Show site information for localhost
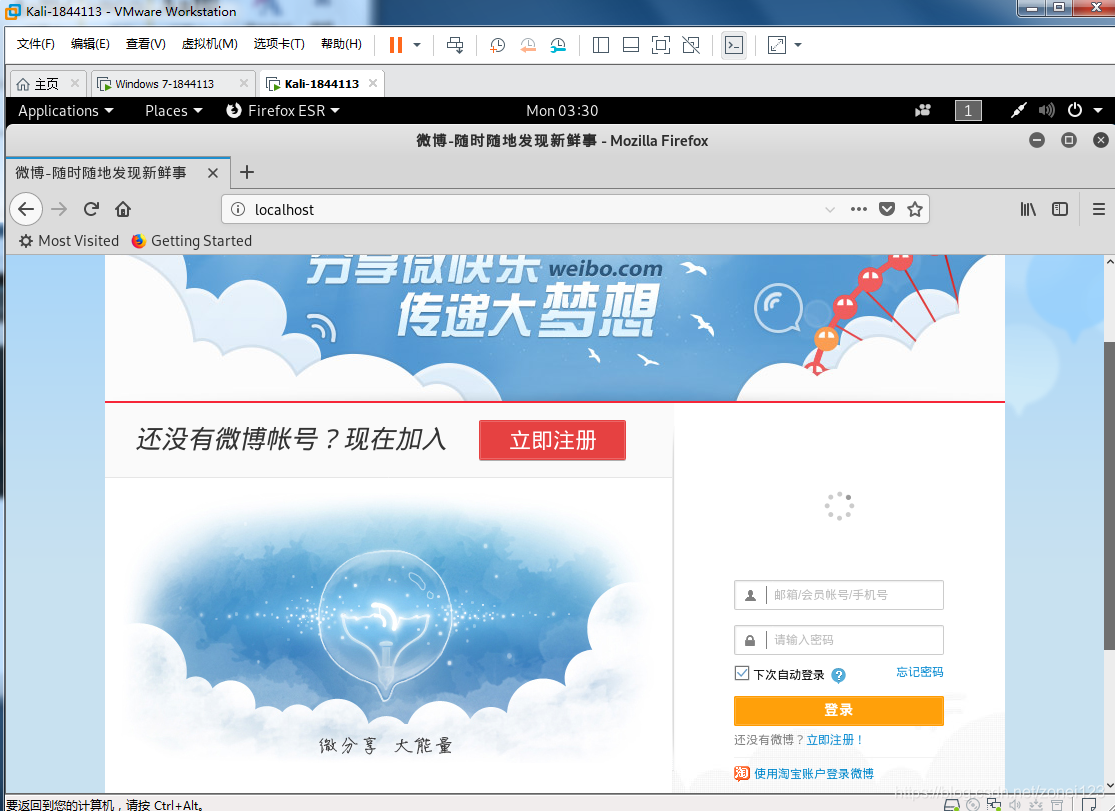 (x=238, y=209)
